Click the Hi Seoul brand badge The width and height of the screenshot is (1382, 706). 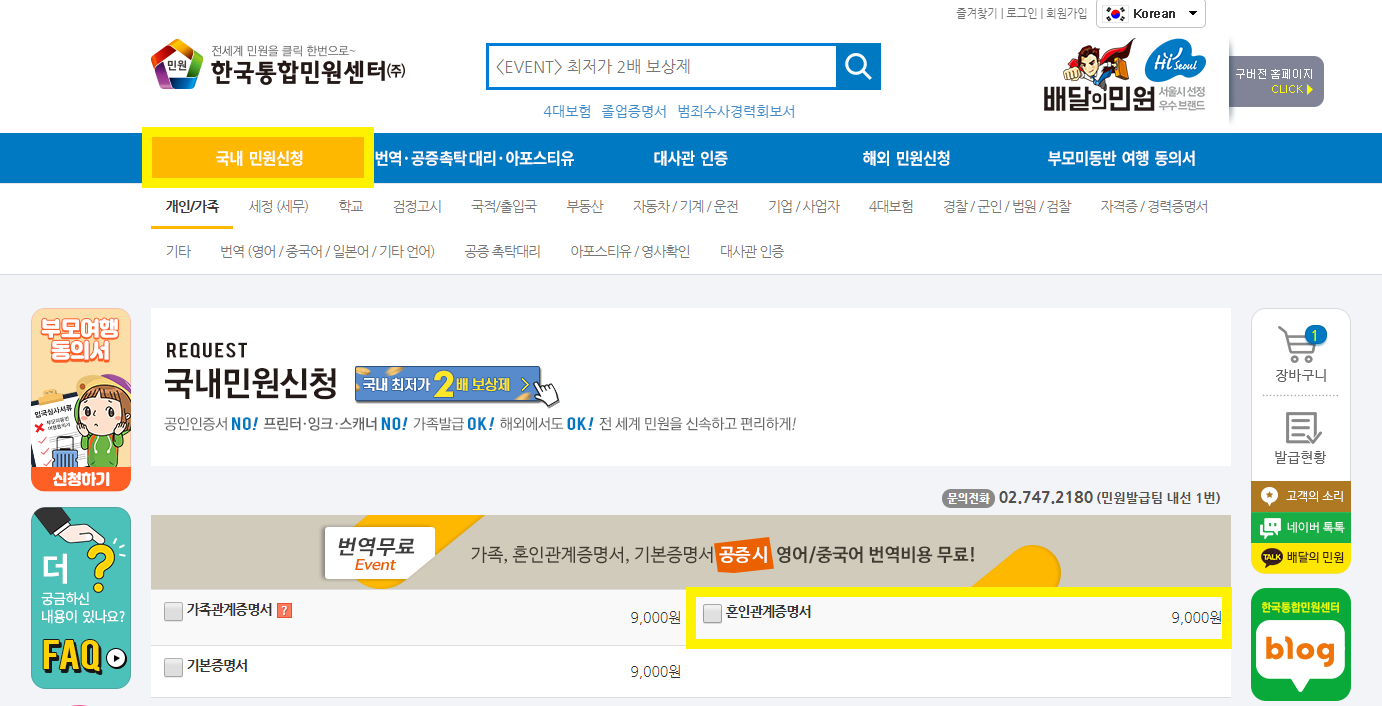[1175, 60]
